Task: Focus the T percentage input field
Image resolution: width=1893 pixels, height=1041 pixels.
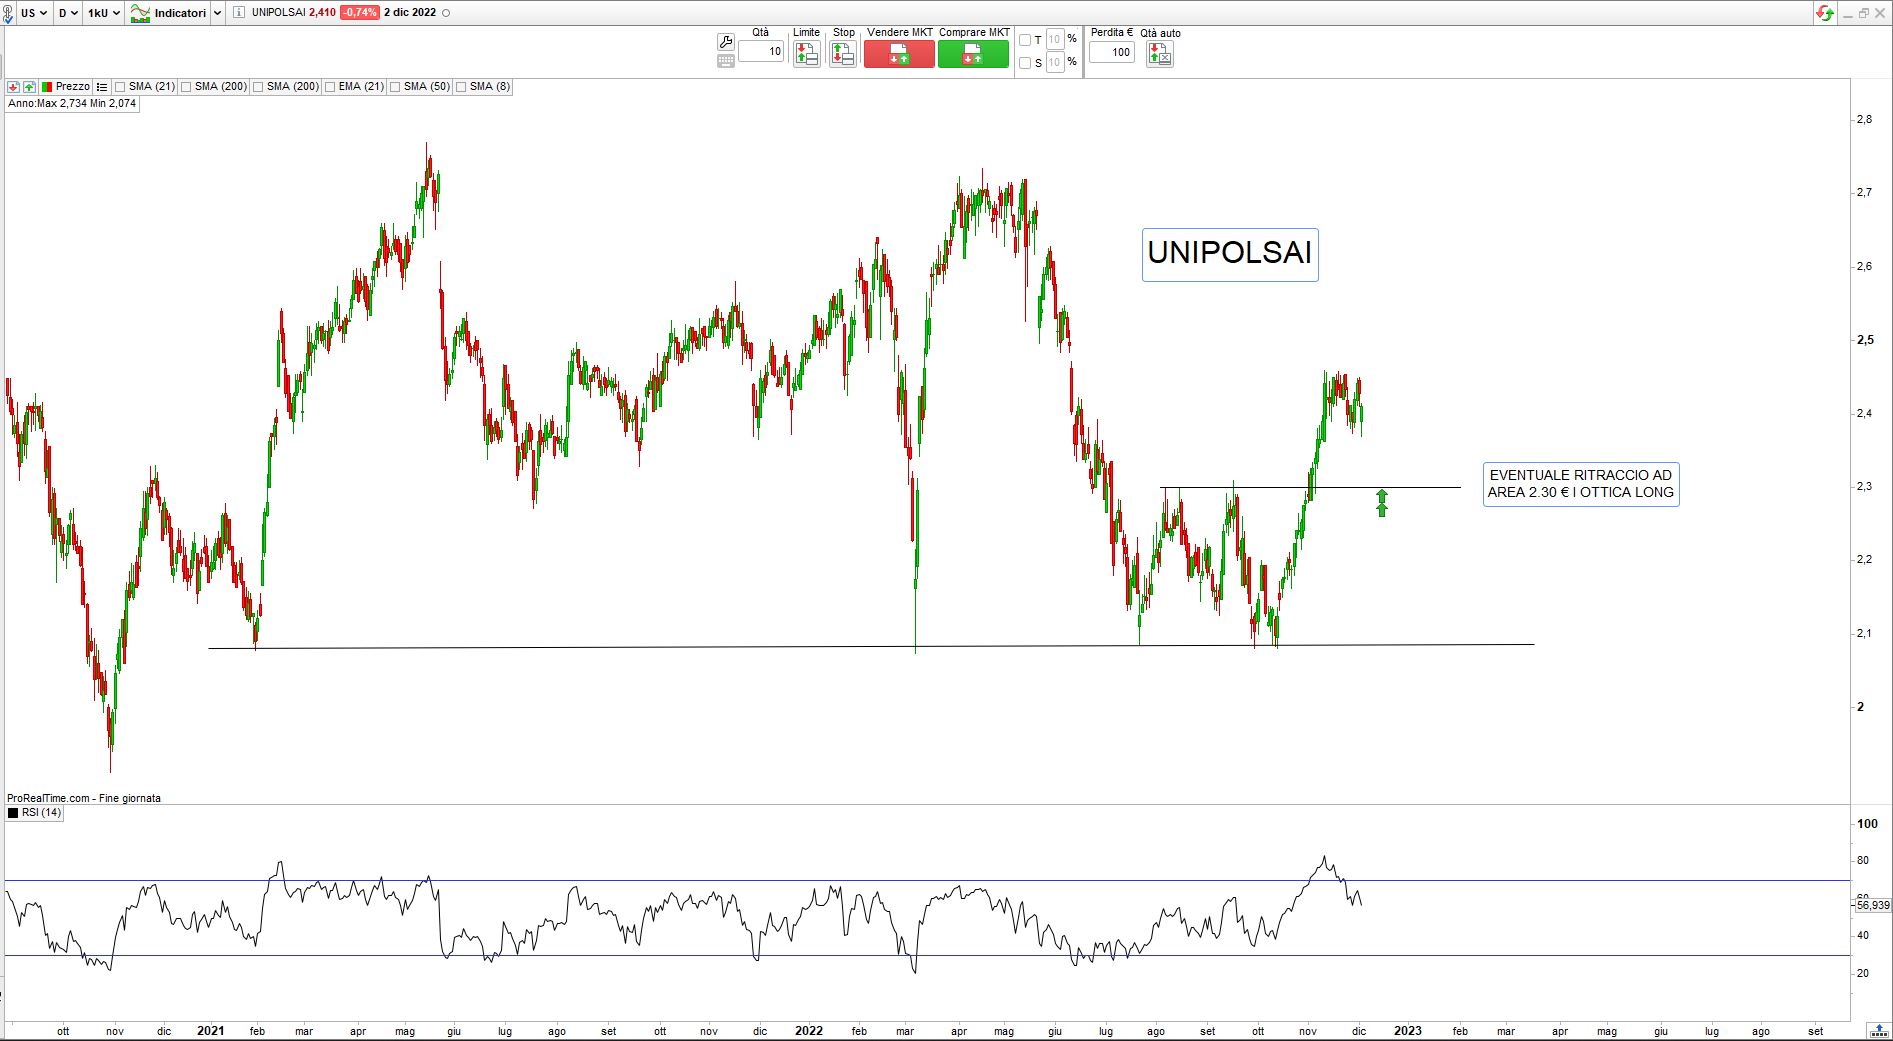Action: tap(1055, 40)
